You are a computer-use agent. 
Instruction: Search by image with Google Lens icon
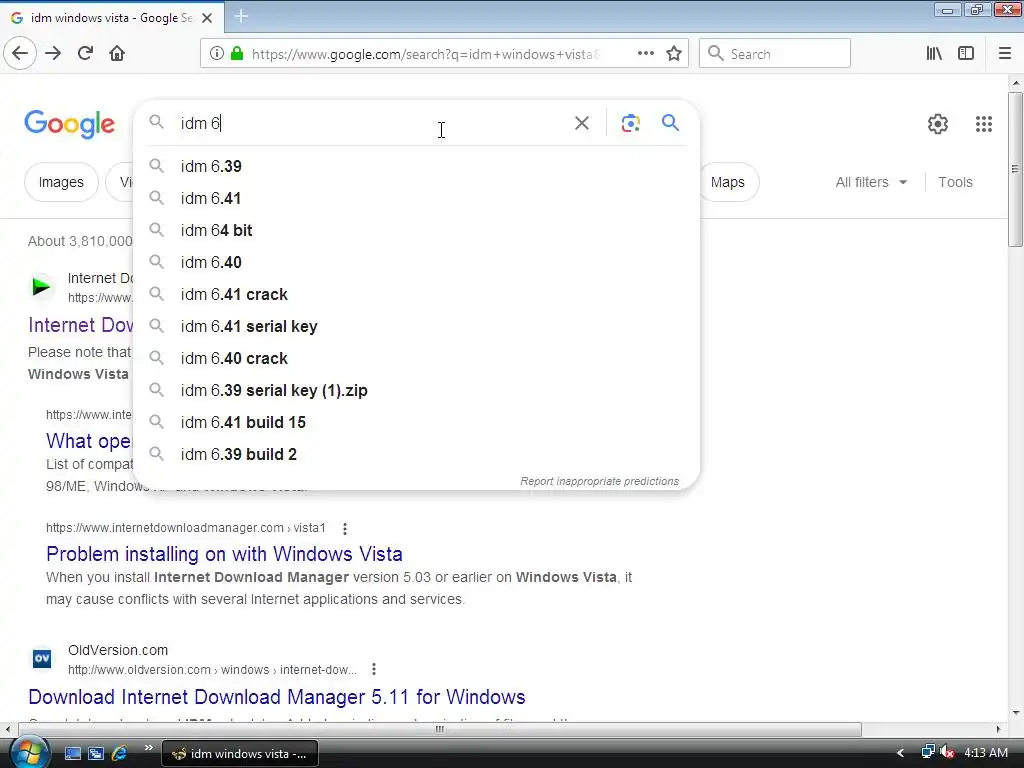coord(630,123)
